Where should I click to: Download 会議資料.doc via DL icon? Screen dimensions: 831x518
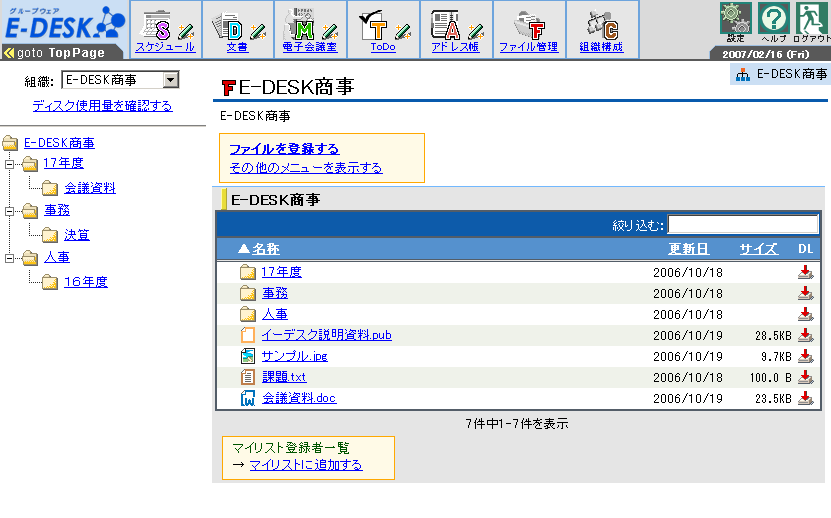click(x=806, y=398)
